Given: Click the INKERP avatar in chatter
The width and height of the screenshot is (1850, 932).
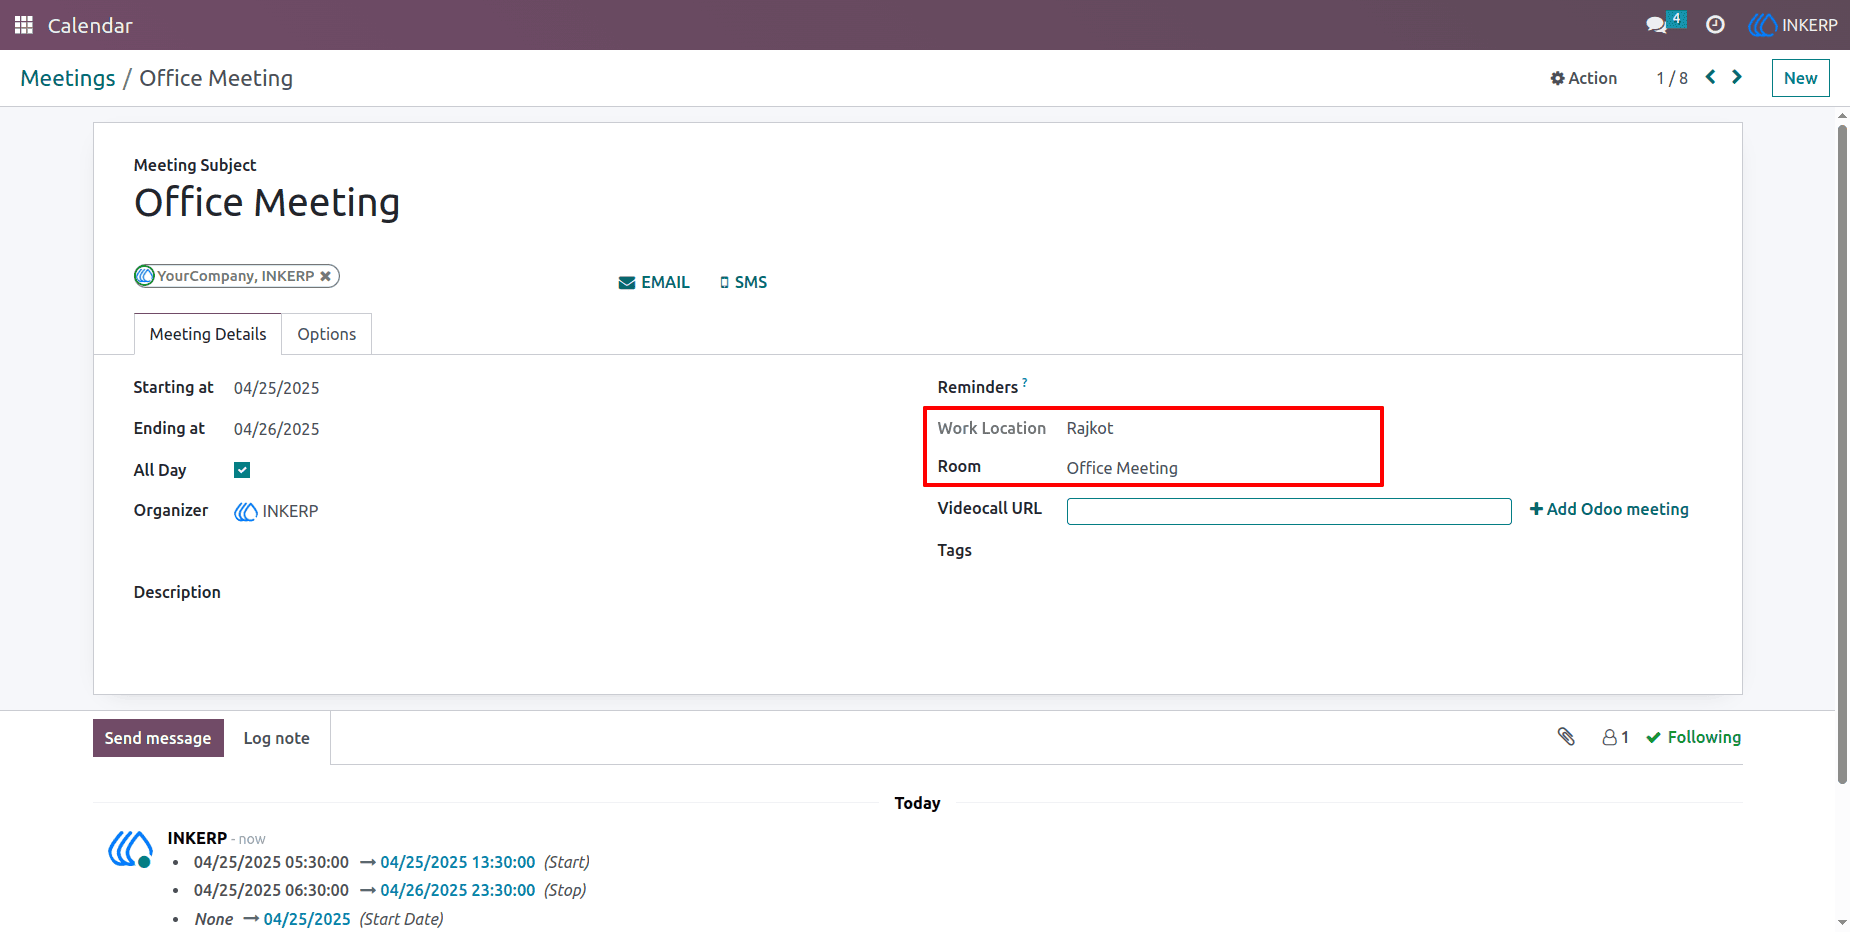Looking at the screenshot, I should pos(130,849).
